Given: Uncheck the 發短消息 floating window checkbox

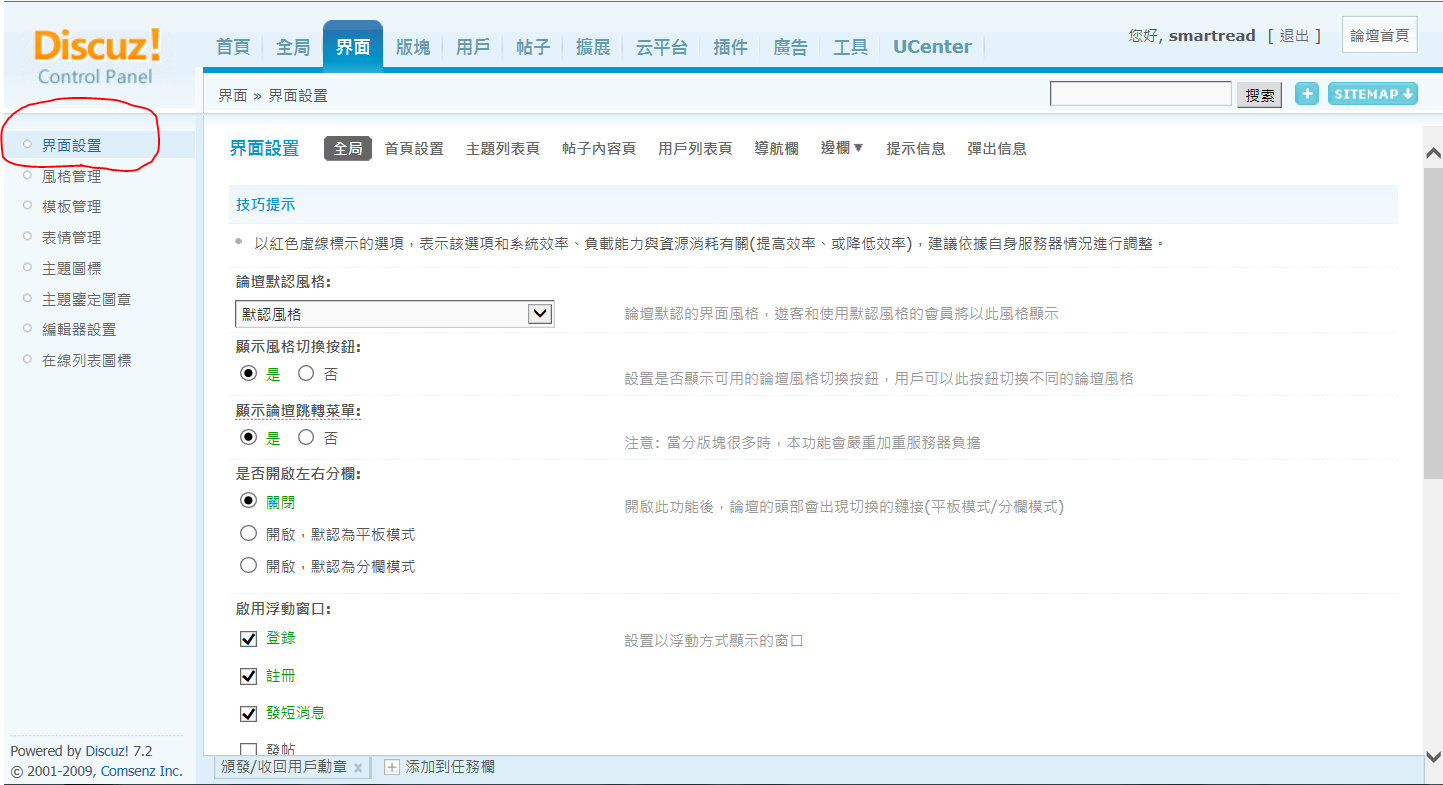Looking at the screenshot, I should (249, 714).
